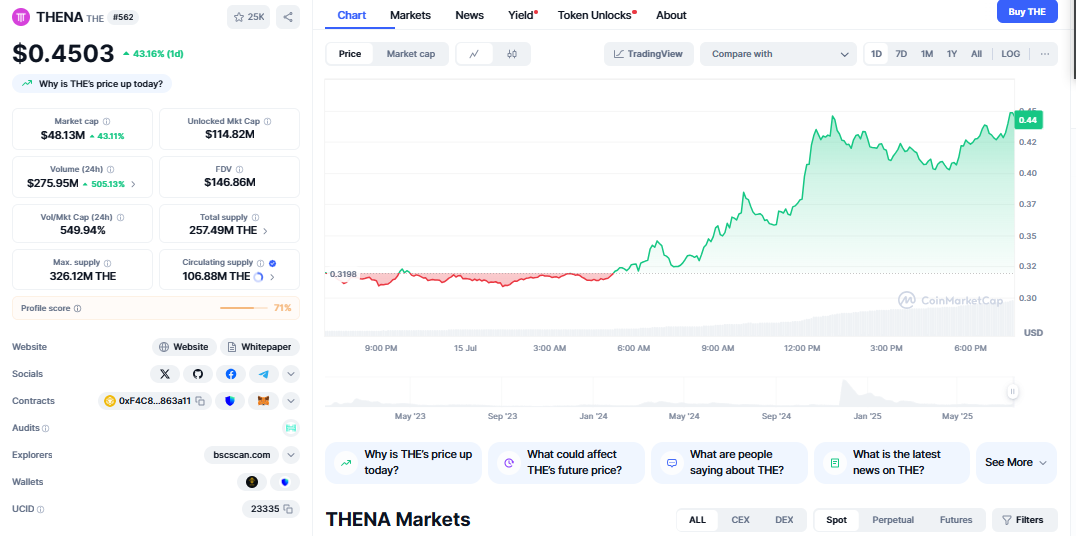Click the Unlocked Mkt Cap info icon
Screen dimensions: 1076x536
tap(268, 121)
